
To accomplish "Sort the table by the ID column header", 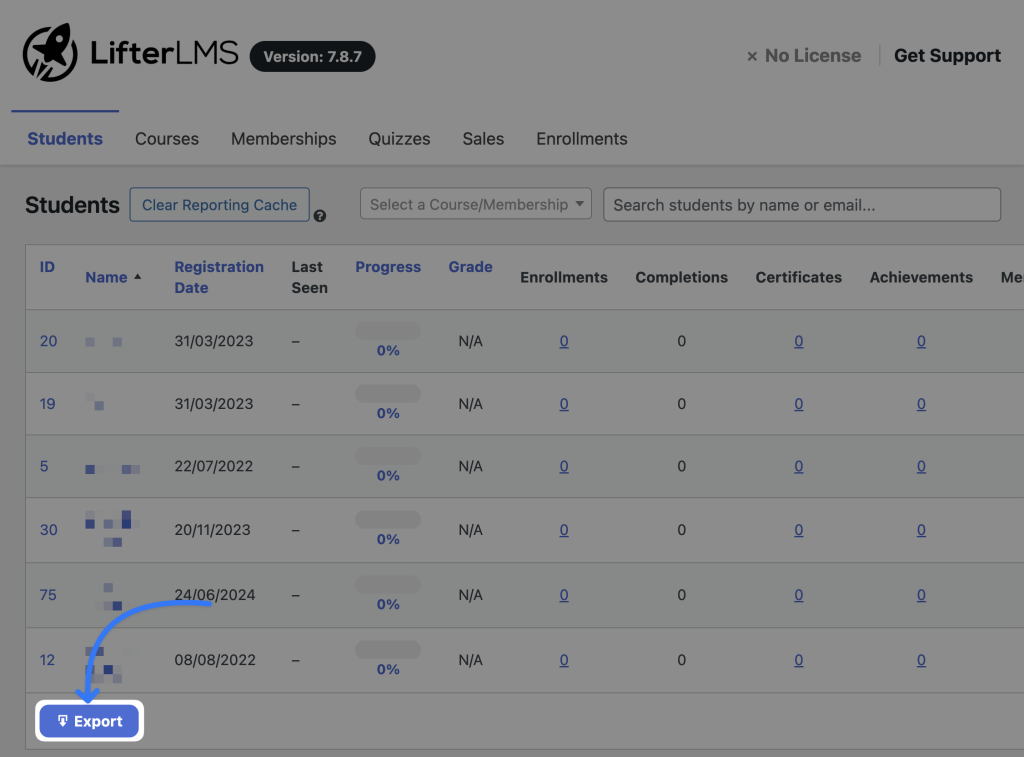I will point(46,266).
